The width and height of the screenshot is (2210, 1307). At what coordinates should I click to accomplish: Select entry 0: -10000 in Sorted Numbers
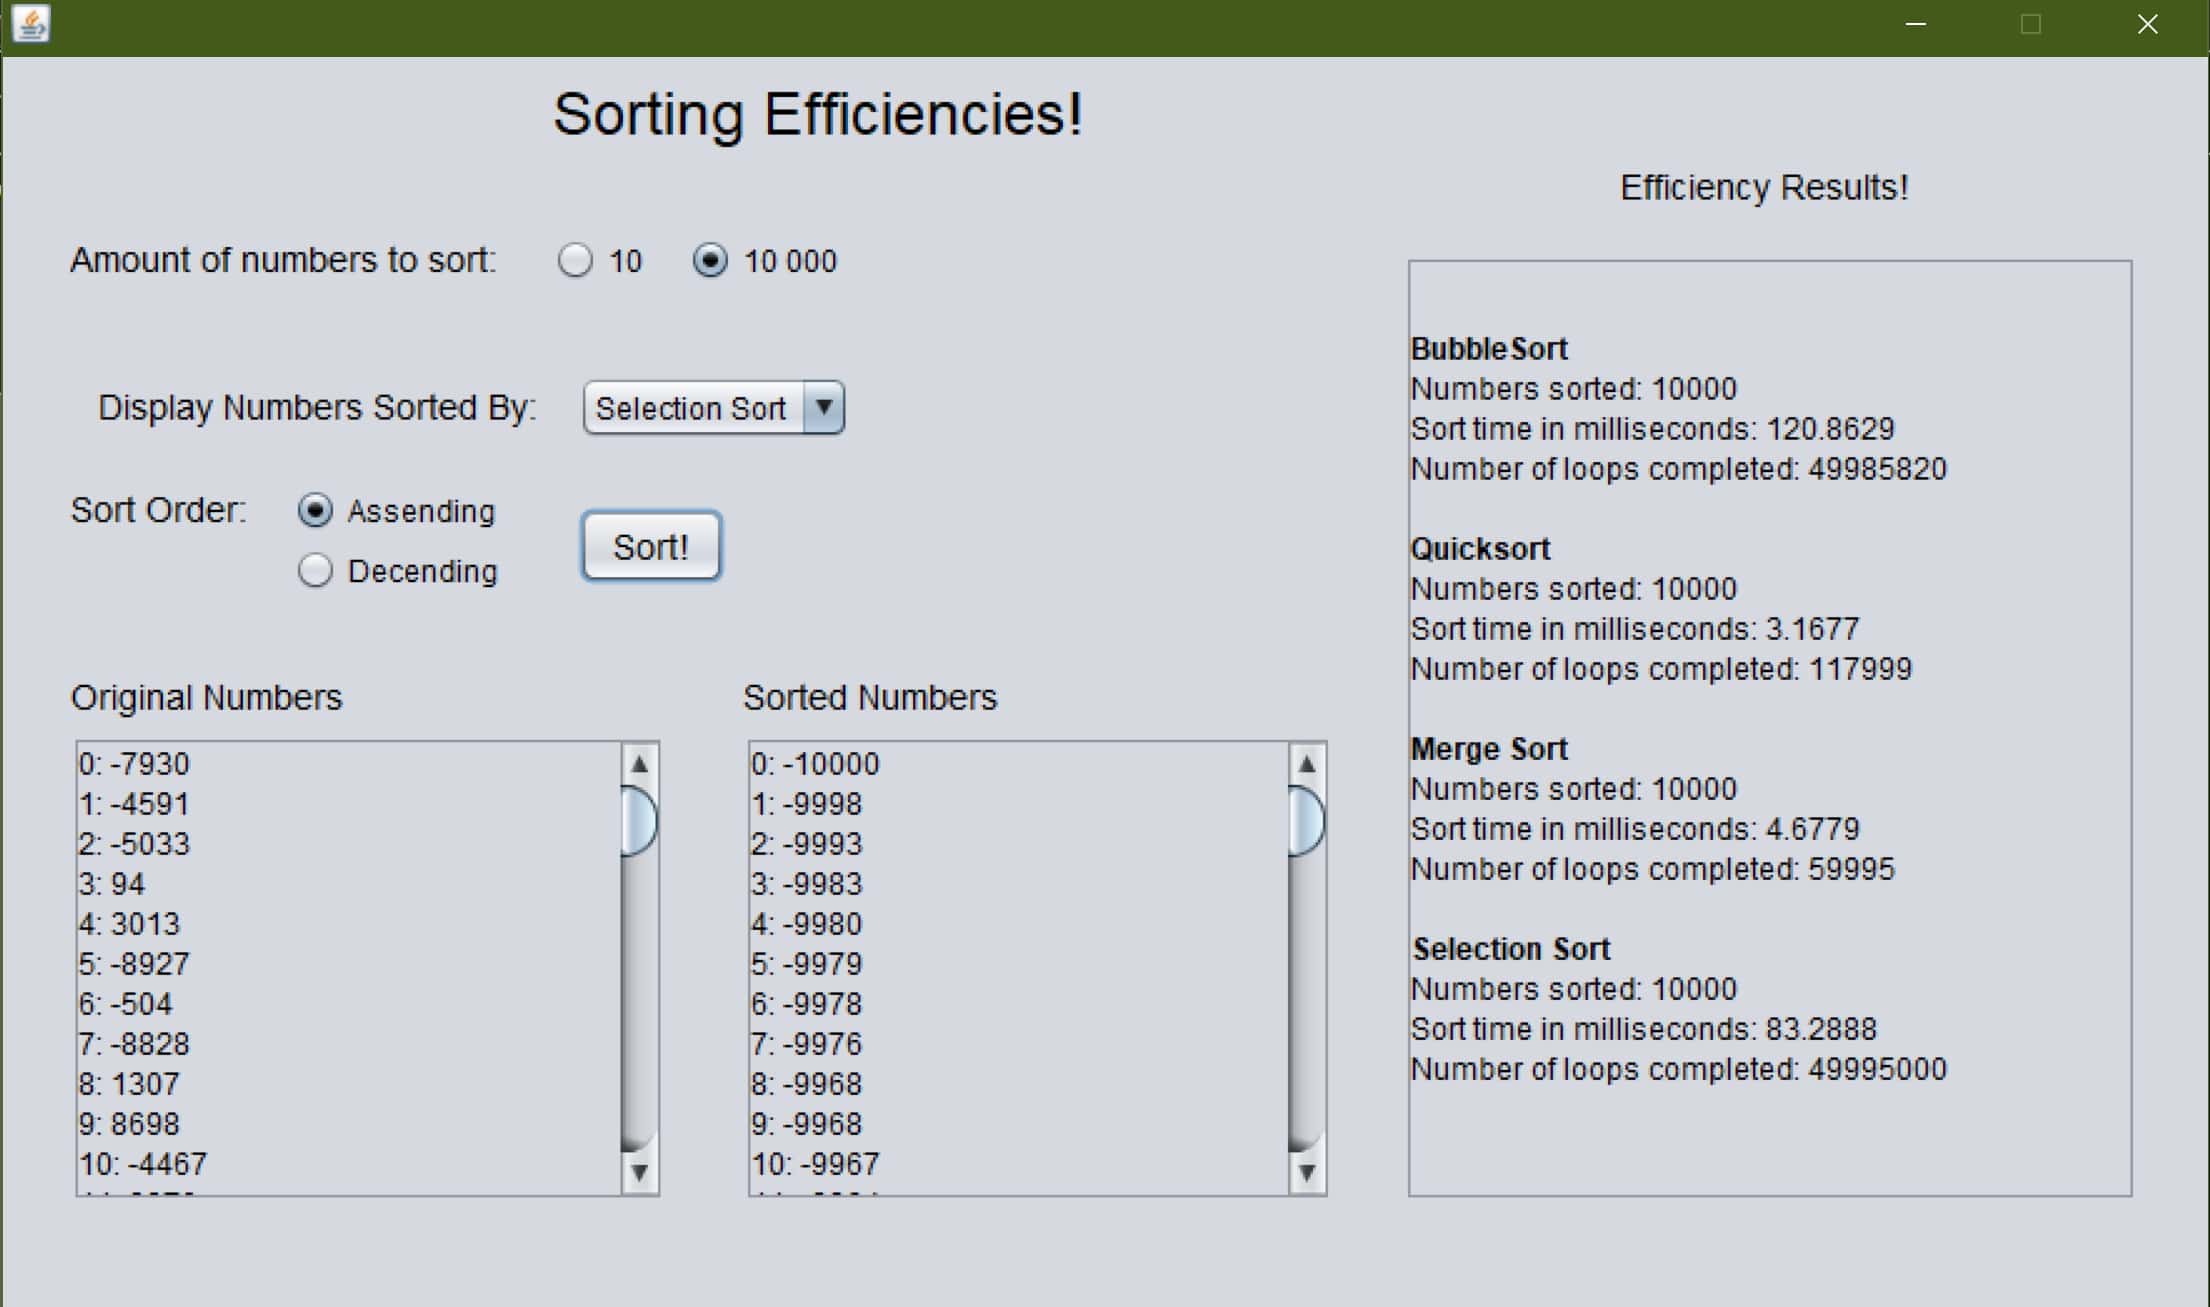coord(815,764)
